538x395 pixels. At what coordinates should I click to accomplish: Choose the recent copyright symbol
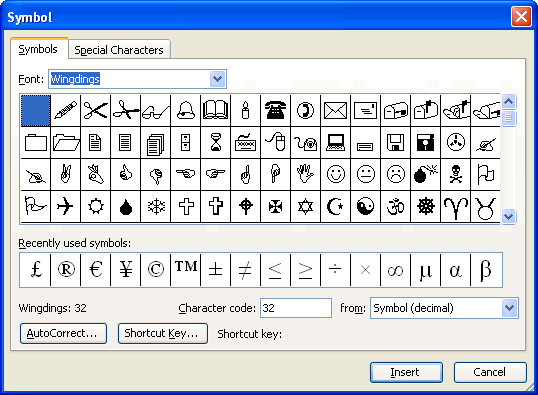156,270
